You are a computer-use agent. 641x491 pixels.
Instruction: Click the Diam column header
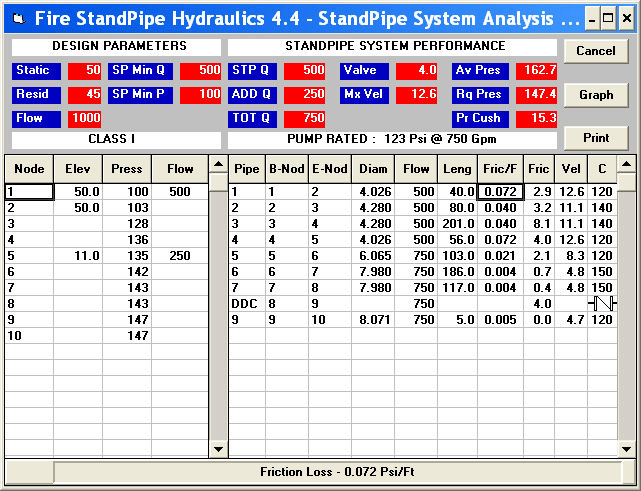(x=373, y=169)
